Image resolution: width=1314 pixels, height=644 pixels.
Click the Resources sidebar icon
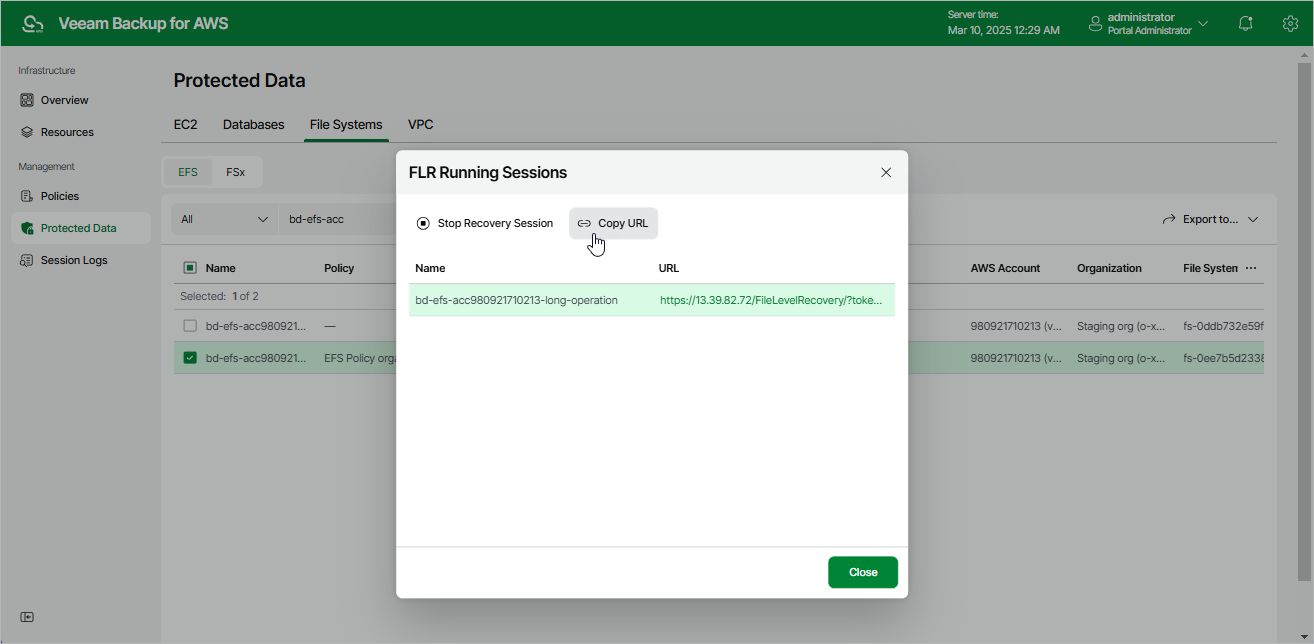(27, 132)
